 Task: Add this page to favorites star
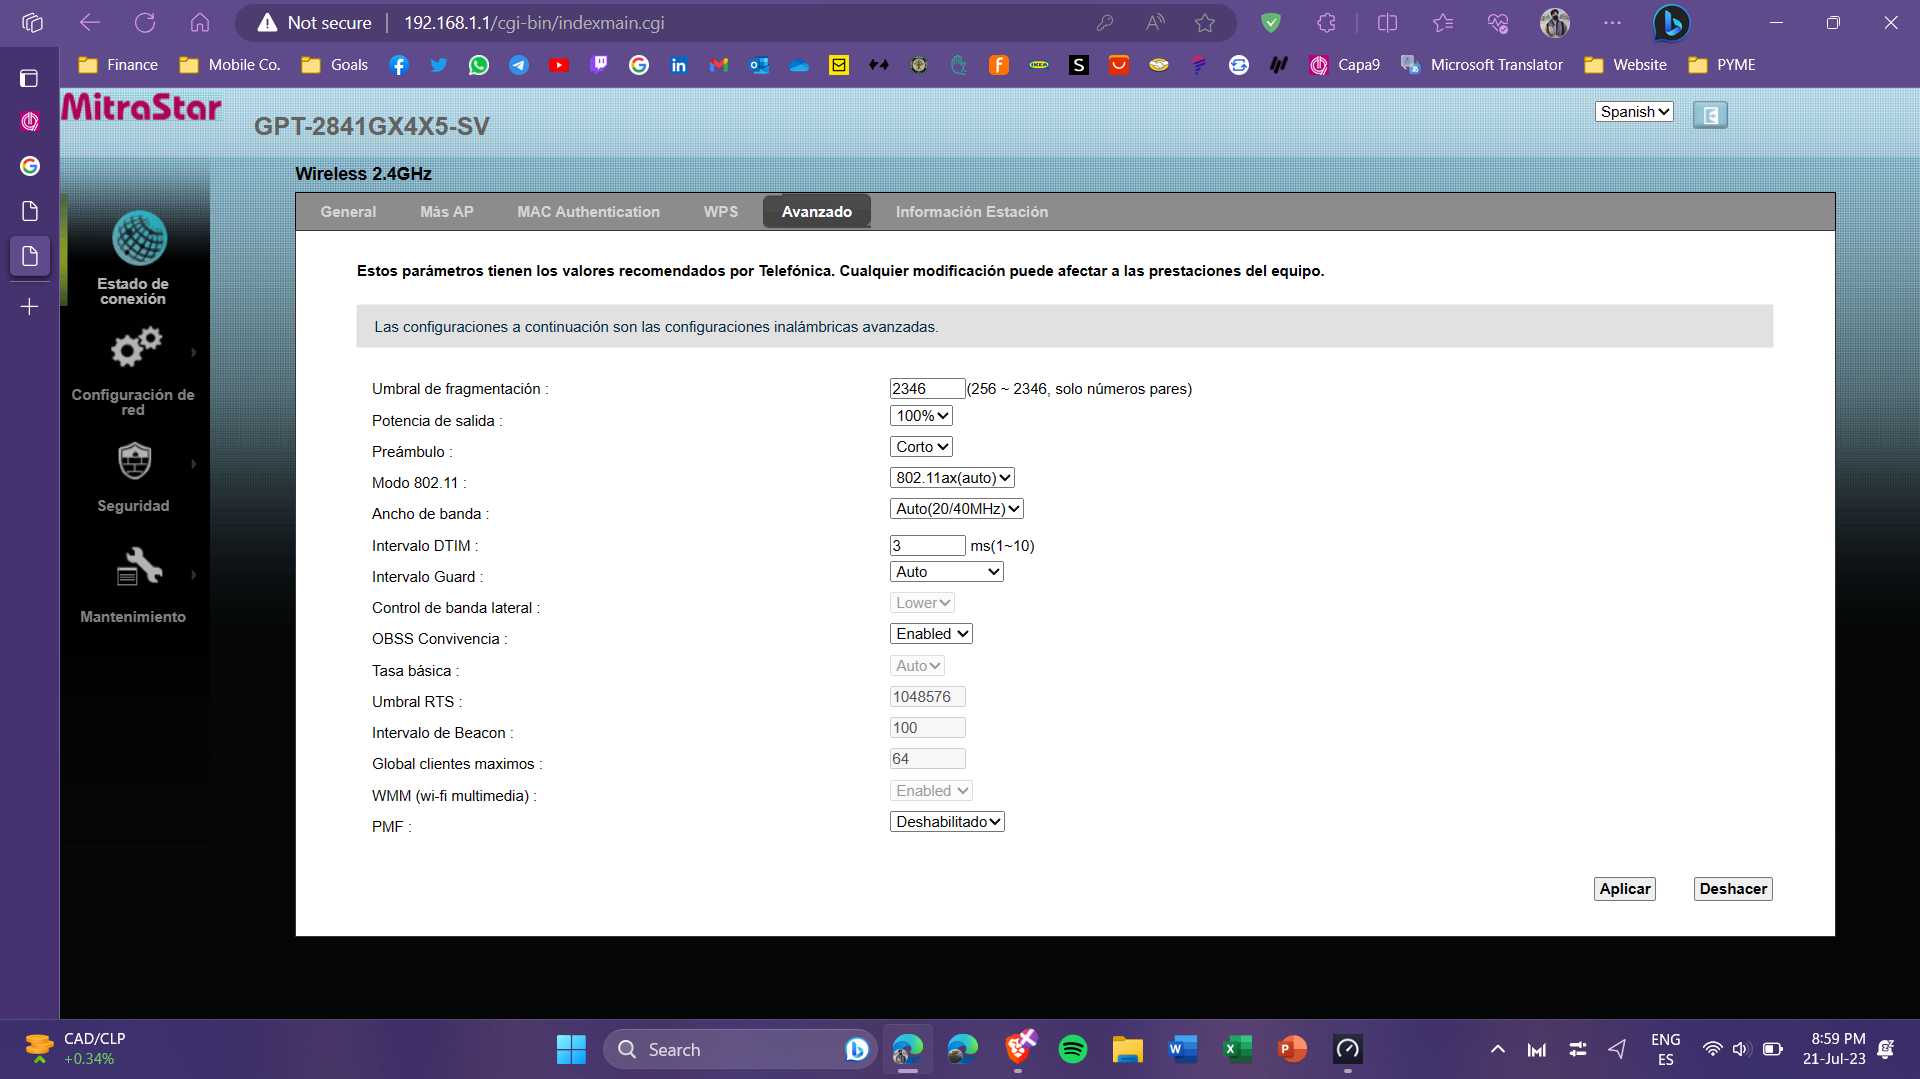[x=1204, y=23]
